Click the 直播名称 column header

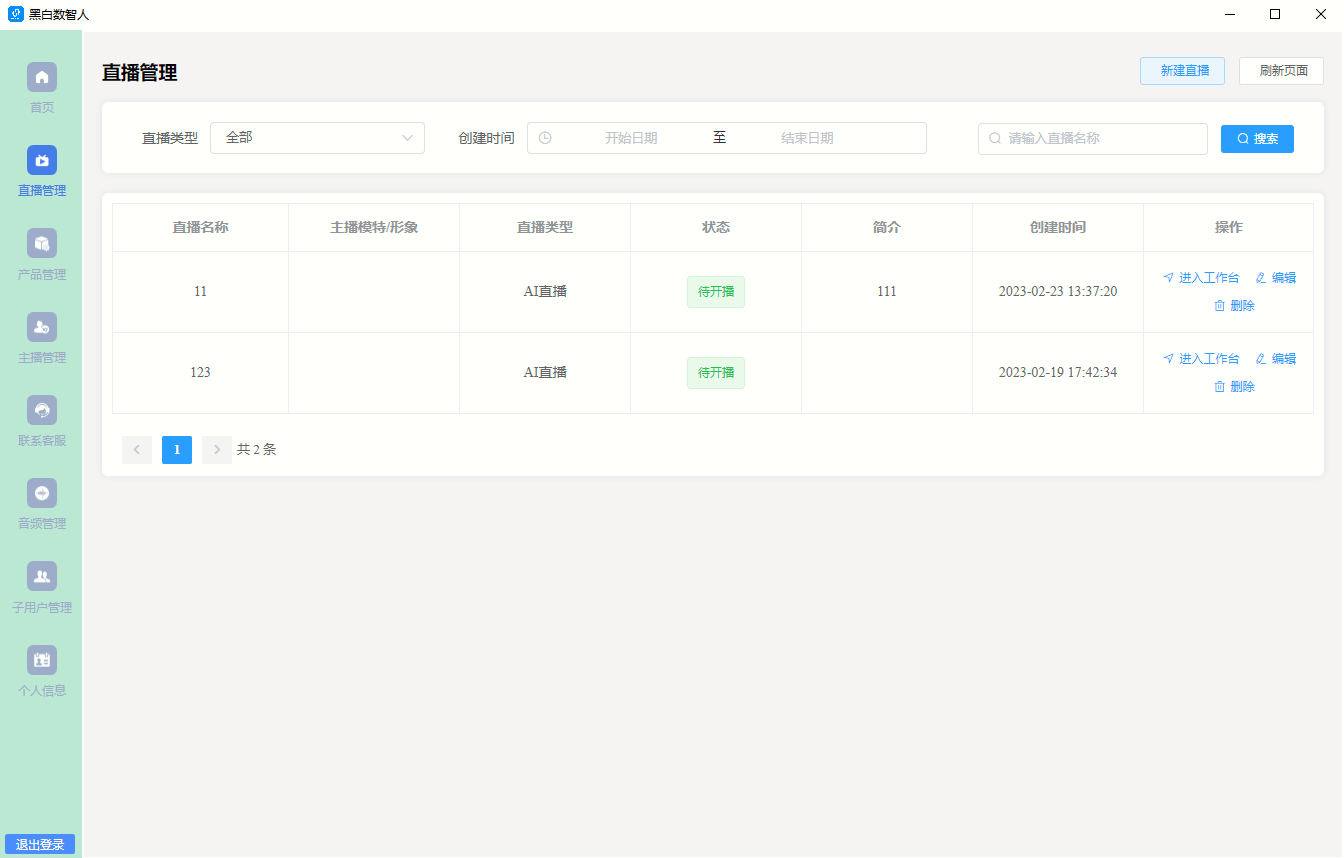pos(200,227)
